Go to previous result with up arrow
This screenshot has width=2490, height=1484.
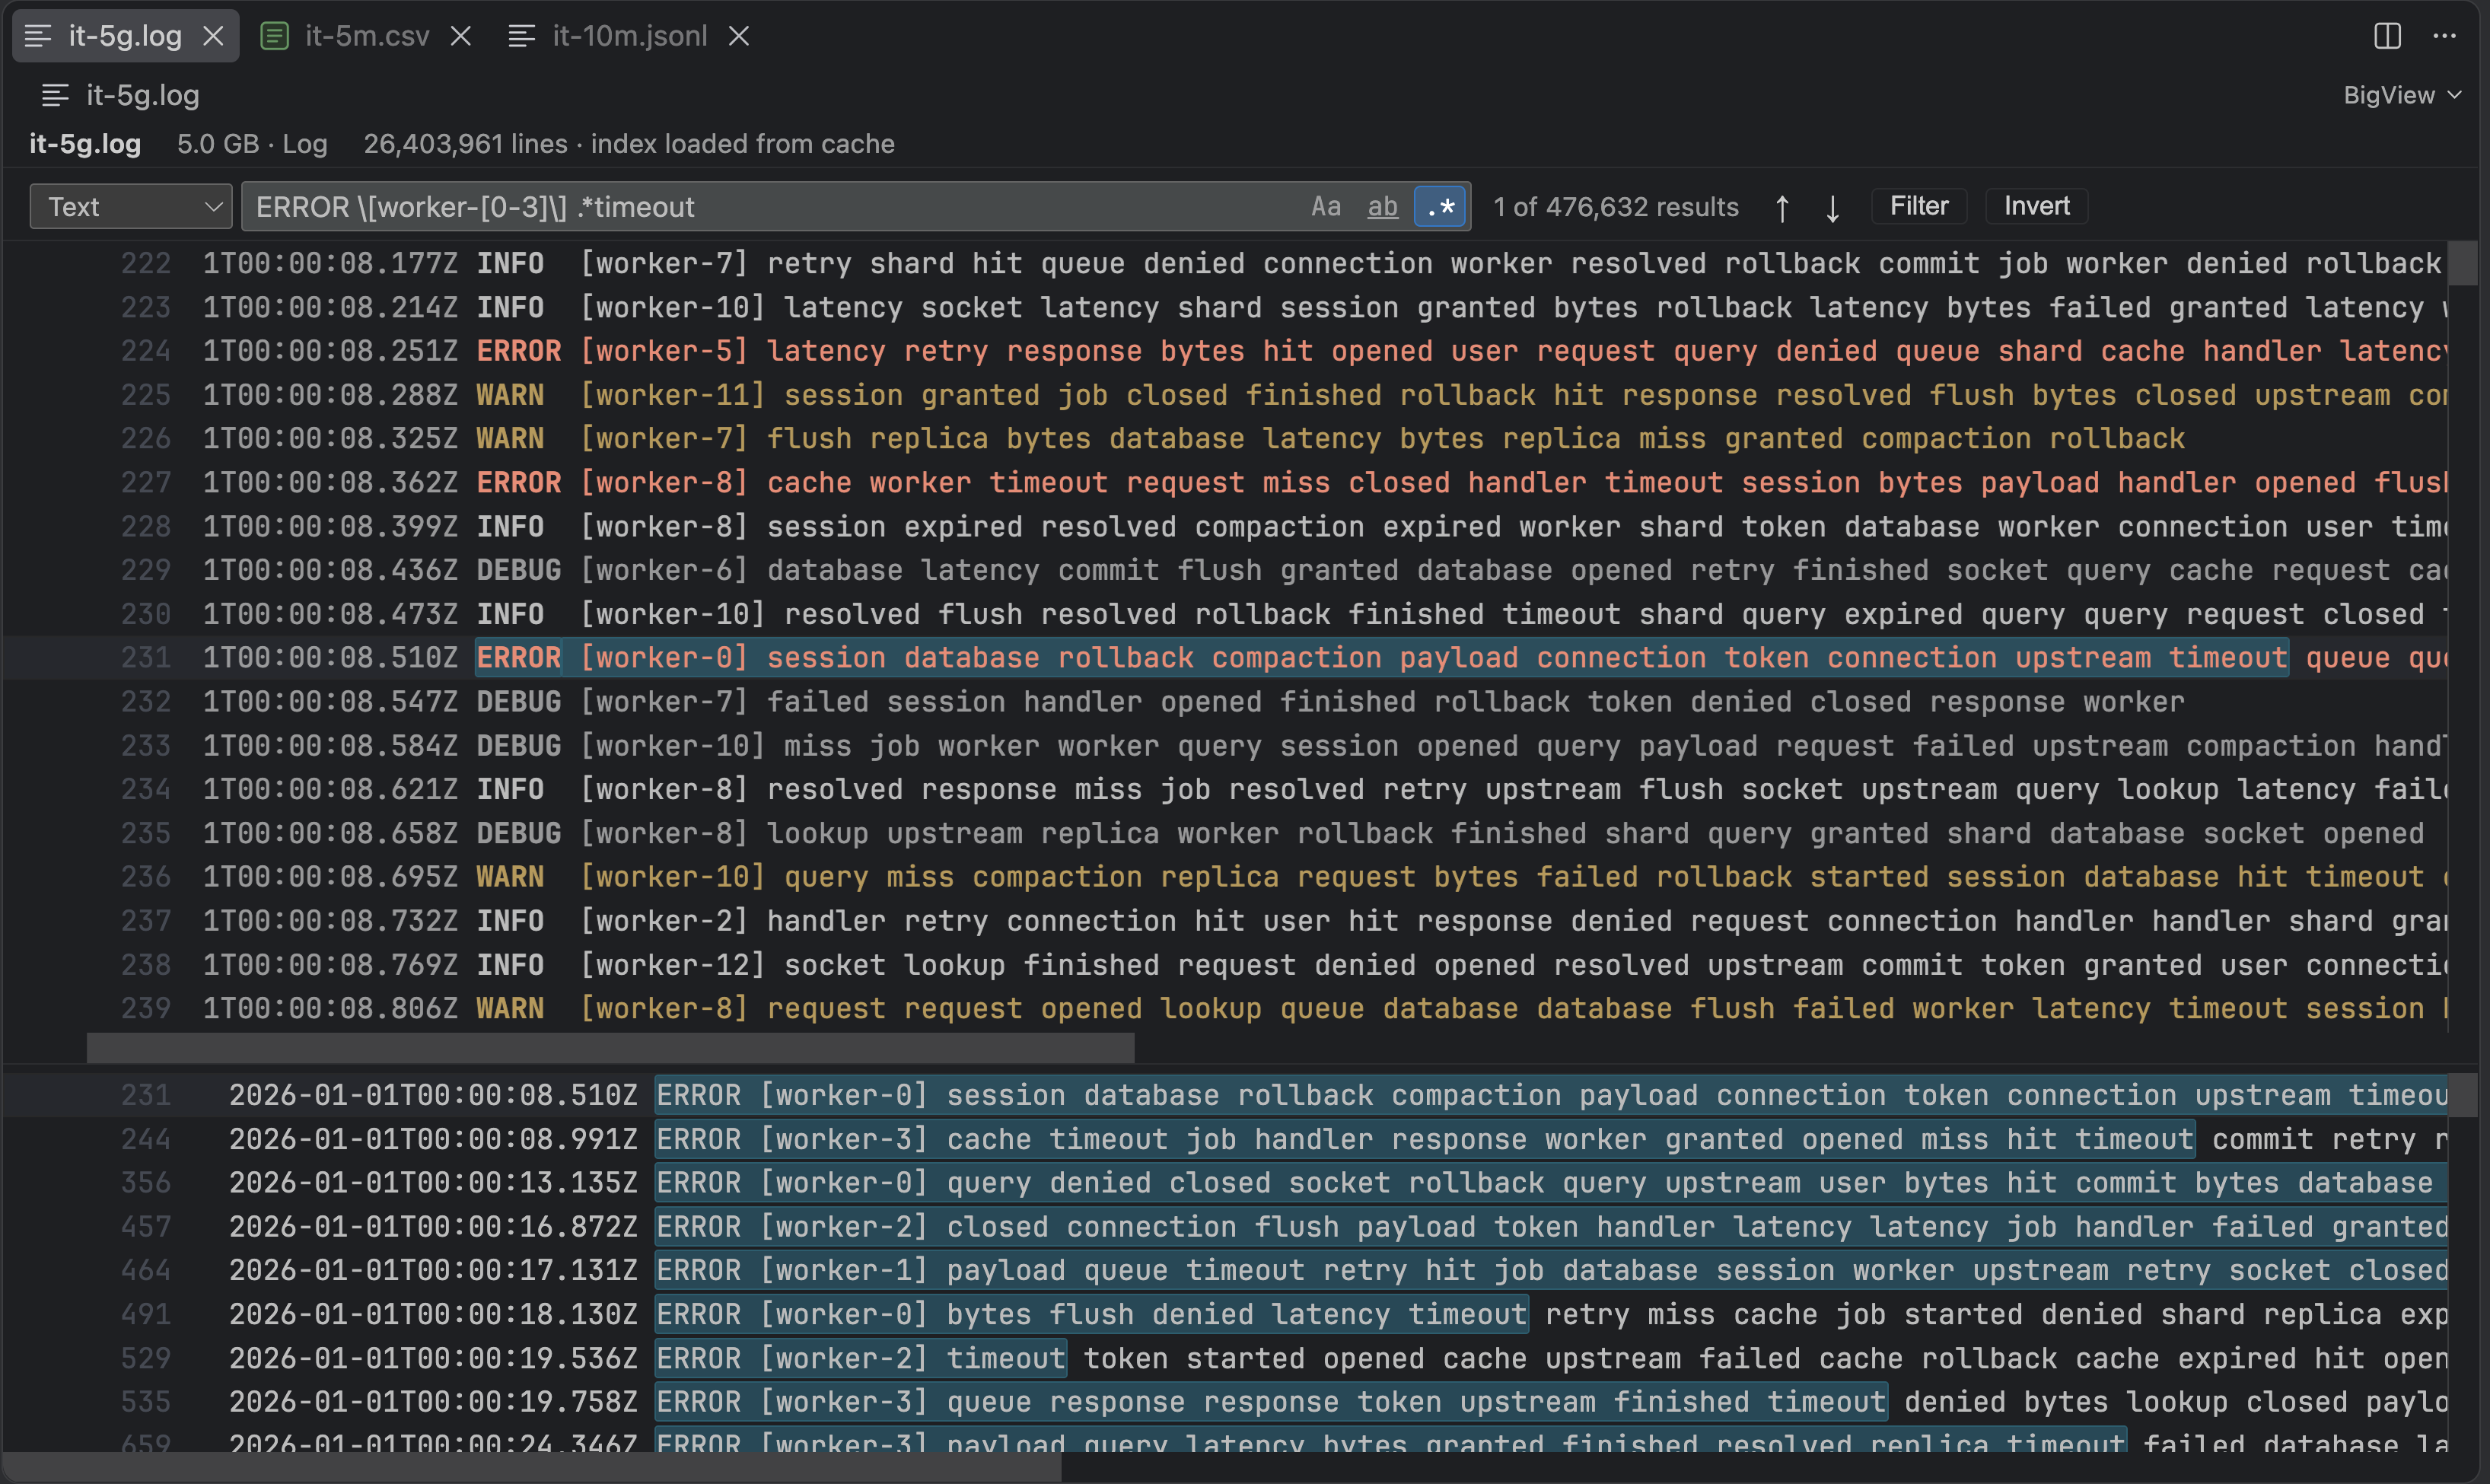(x=1782, y=208)
